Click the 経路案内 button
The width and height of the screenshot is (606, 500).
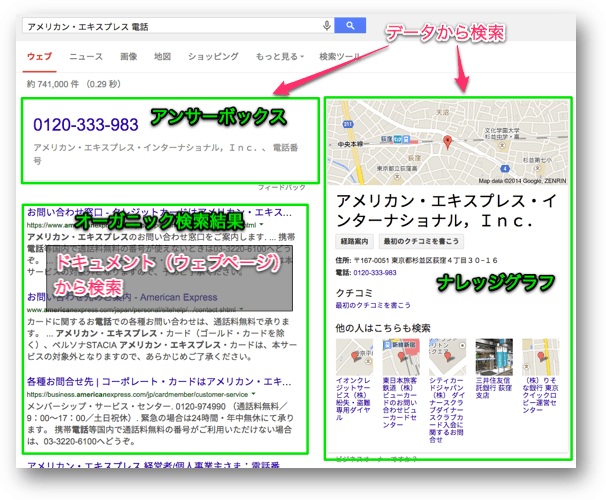(x=354, y=241)
